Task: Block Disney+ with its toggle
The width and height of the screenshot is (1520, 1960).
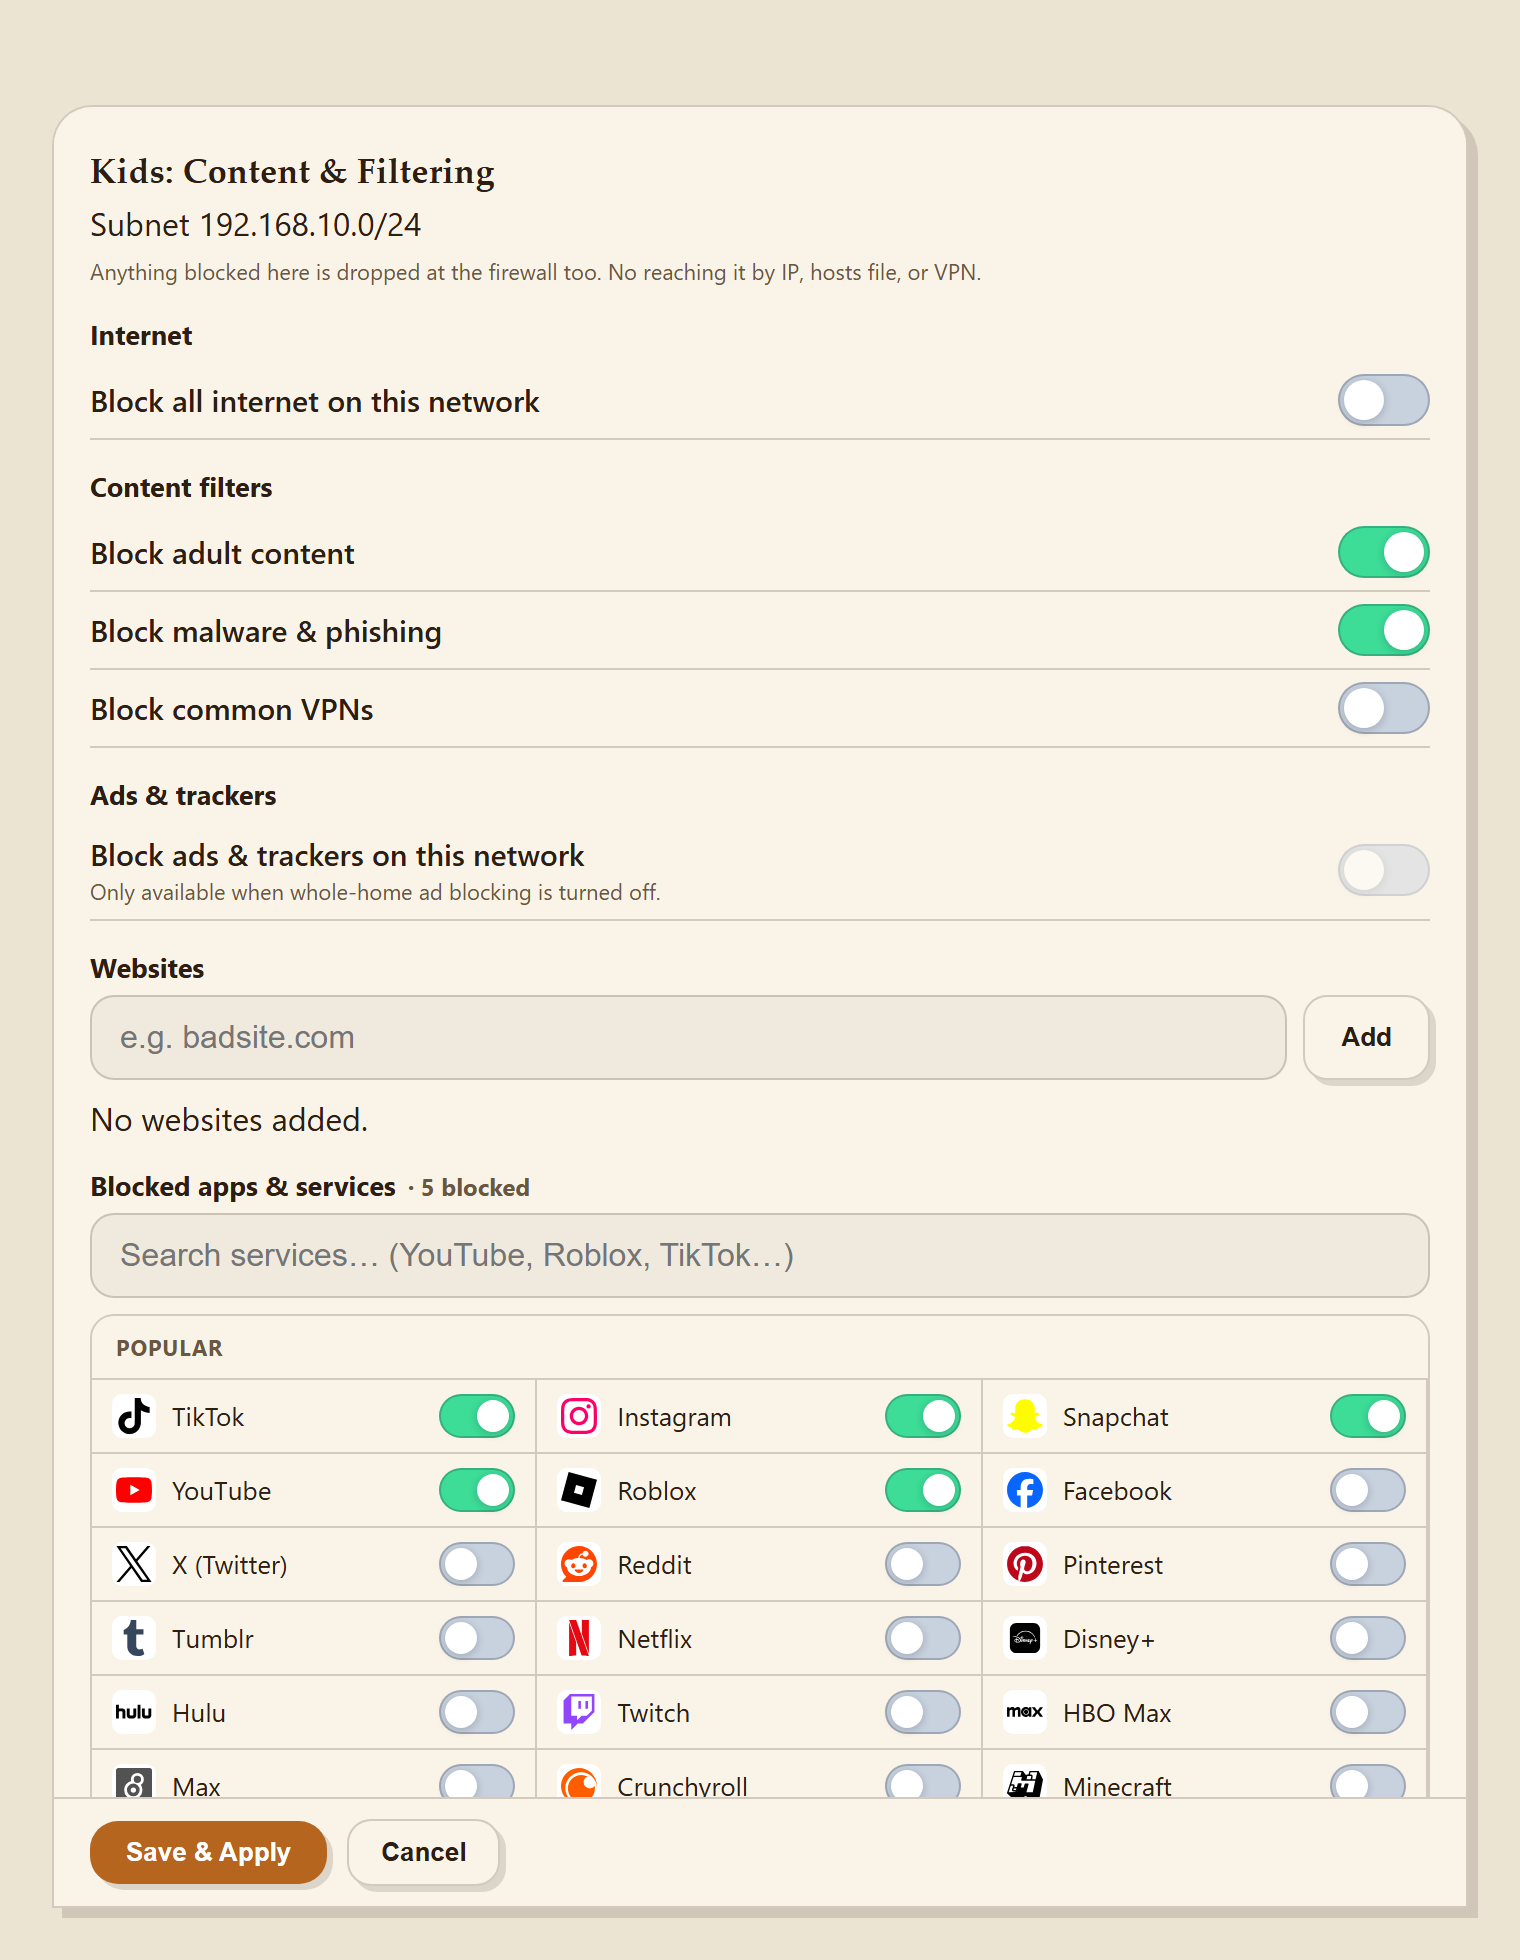Action: 1367,1638
